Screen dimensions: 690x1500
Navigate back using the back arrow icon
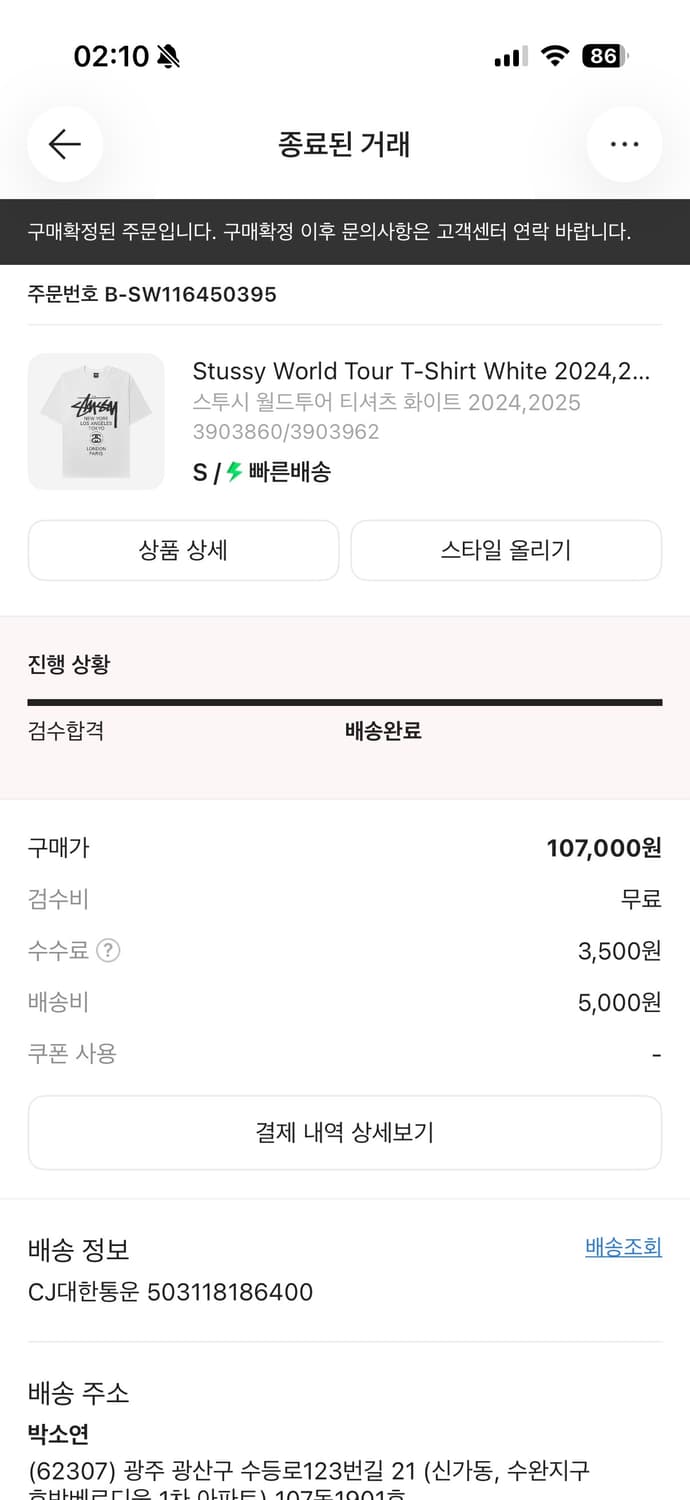(64, 144)
